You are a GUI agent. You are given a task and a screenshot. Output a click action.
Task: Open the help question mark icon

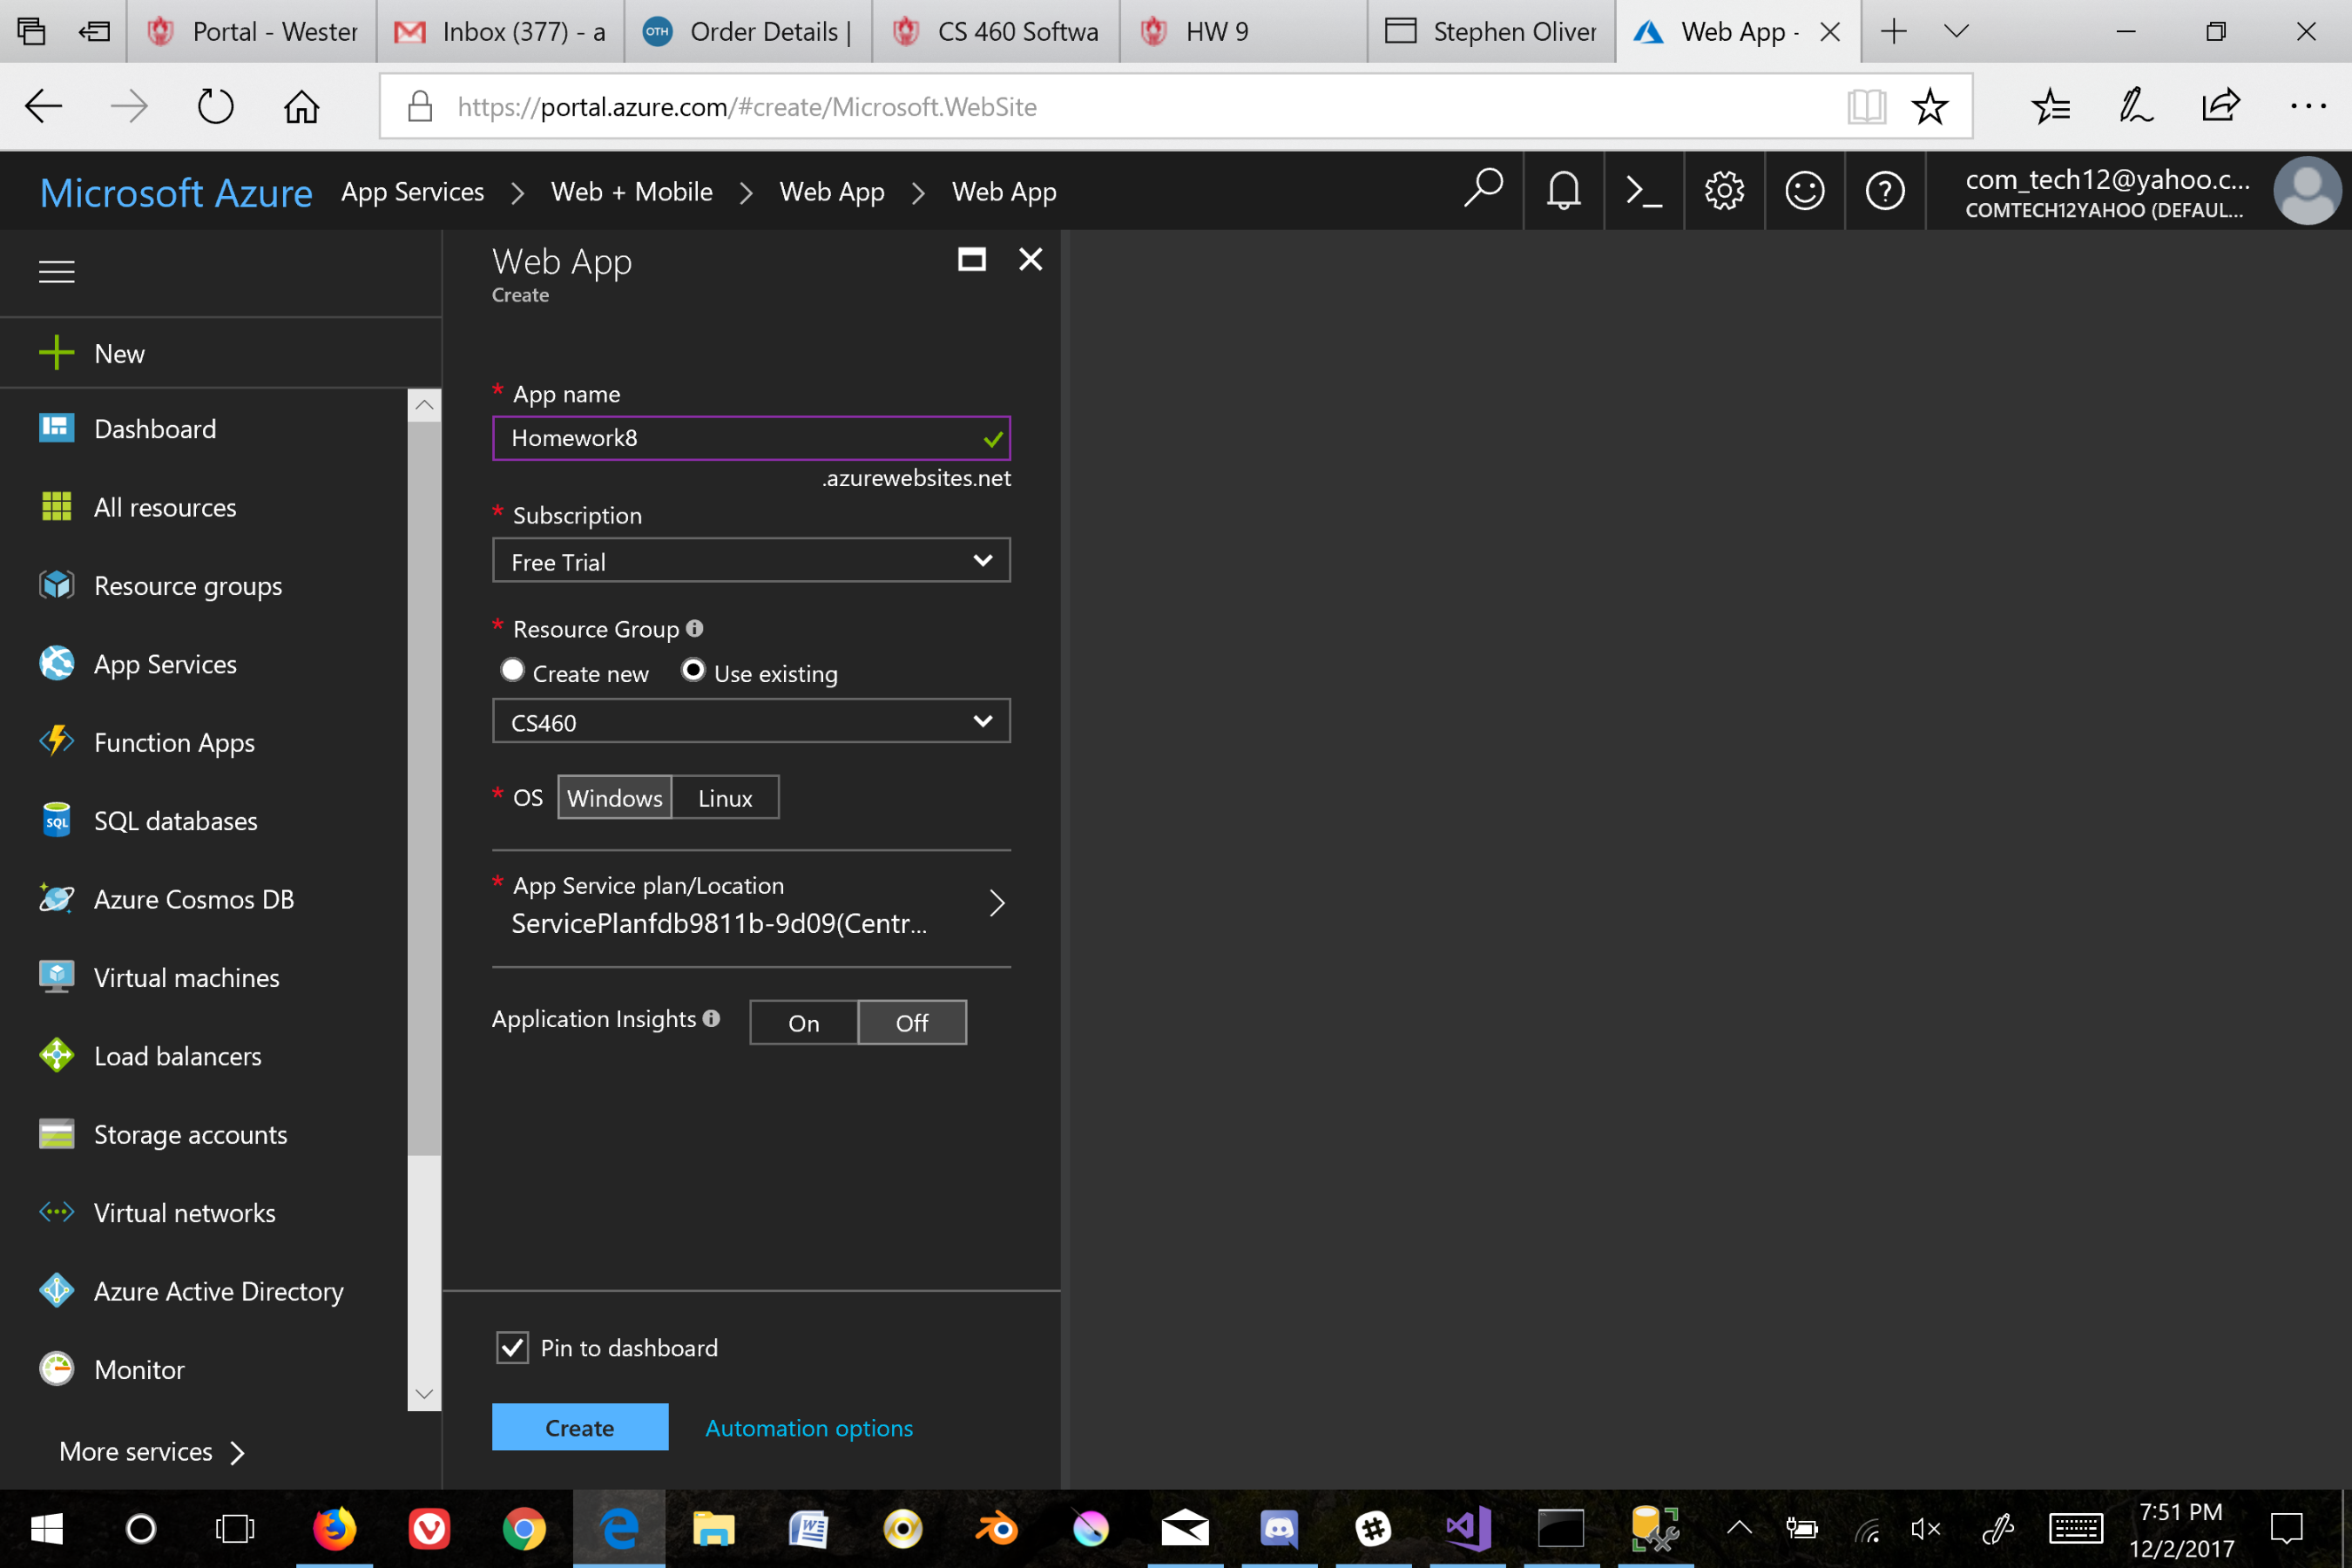click(x=1885, y=190)
